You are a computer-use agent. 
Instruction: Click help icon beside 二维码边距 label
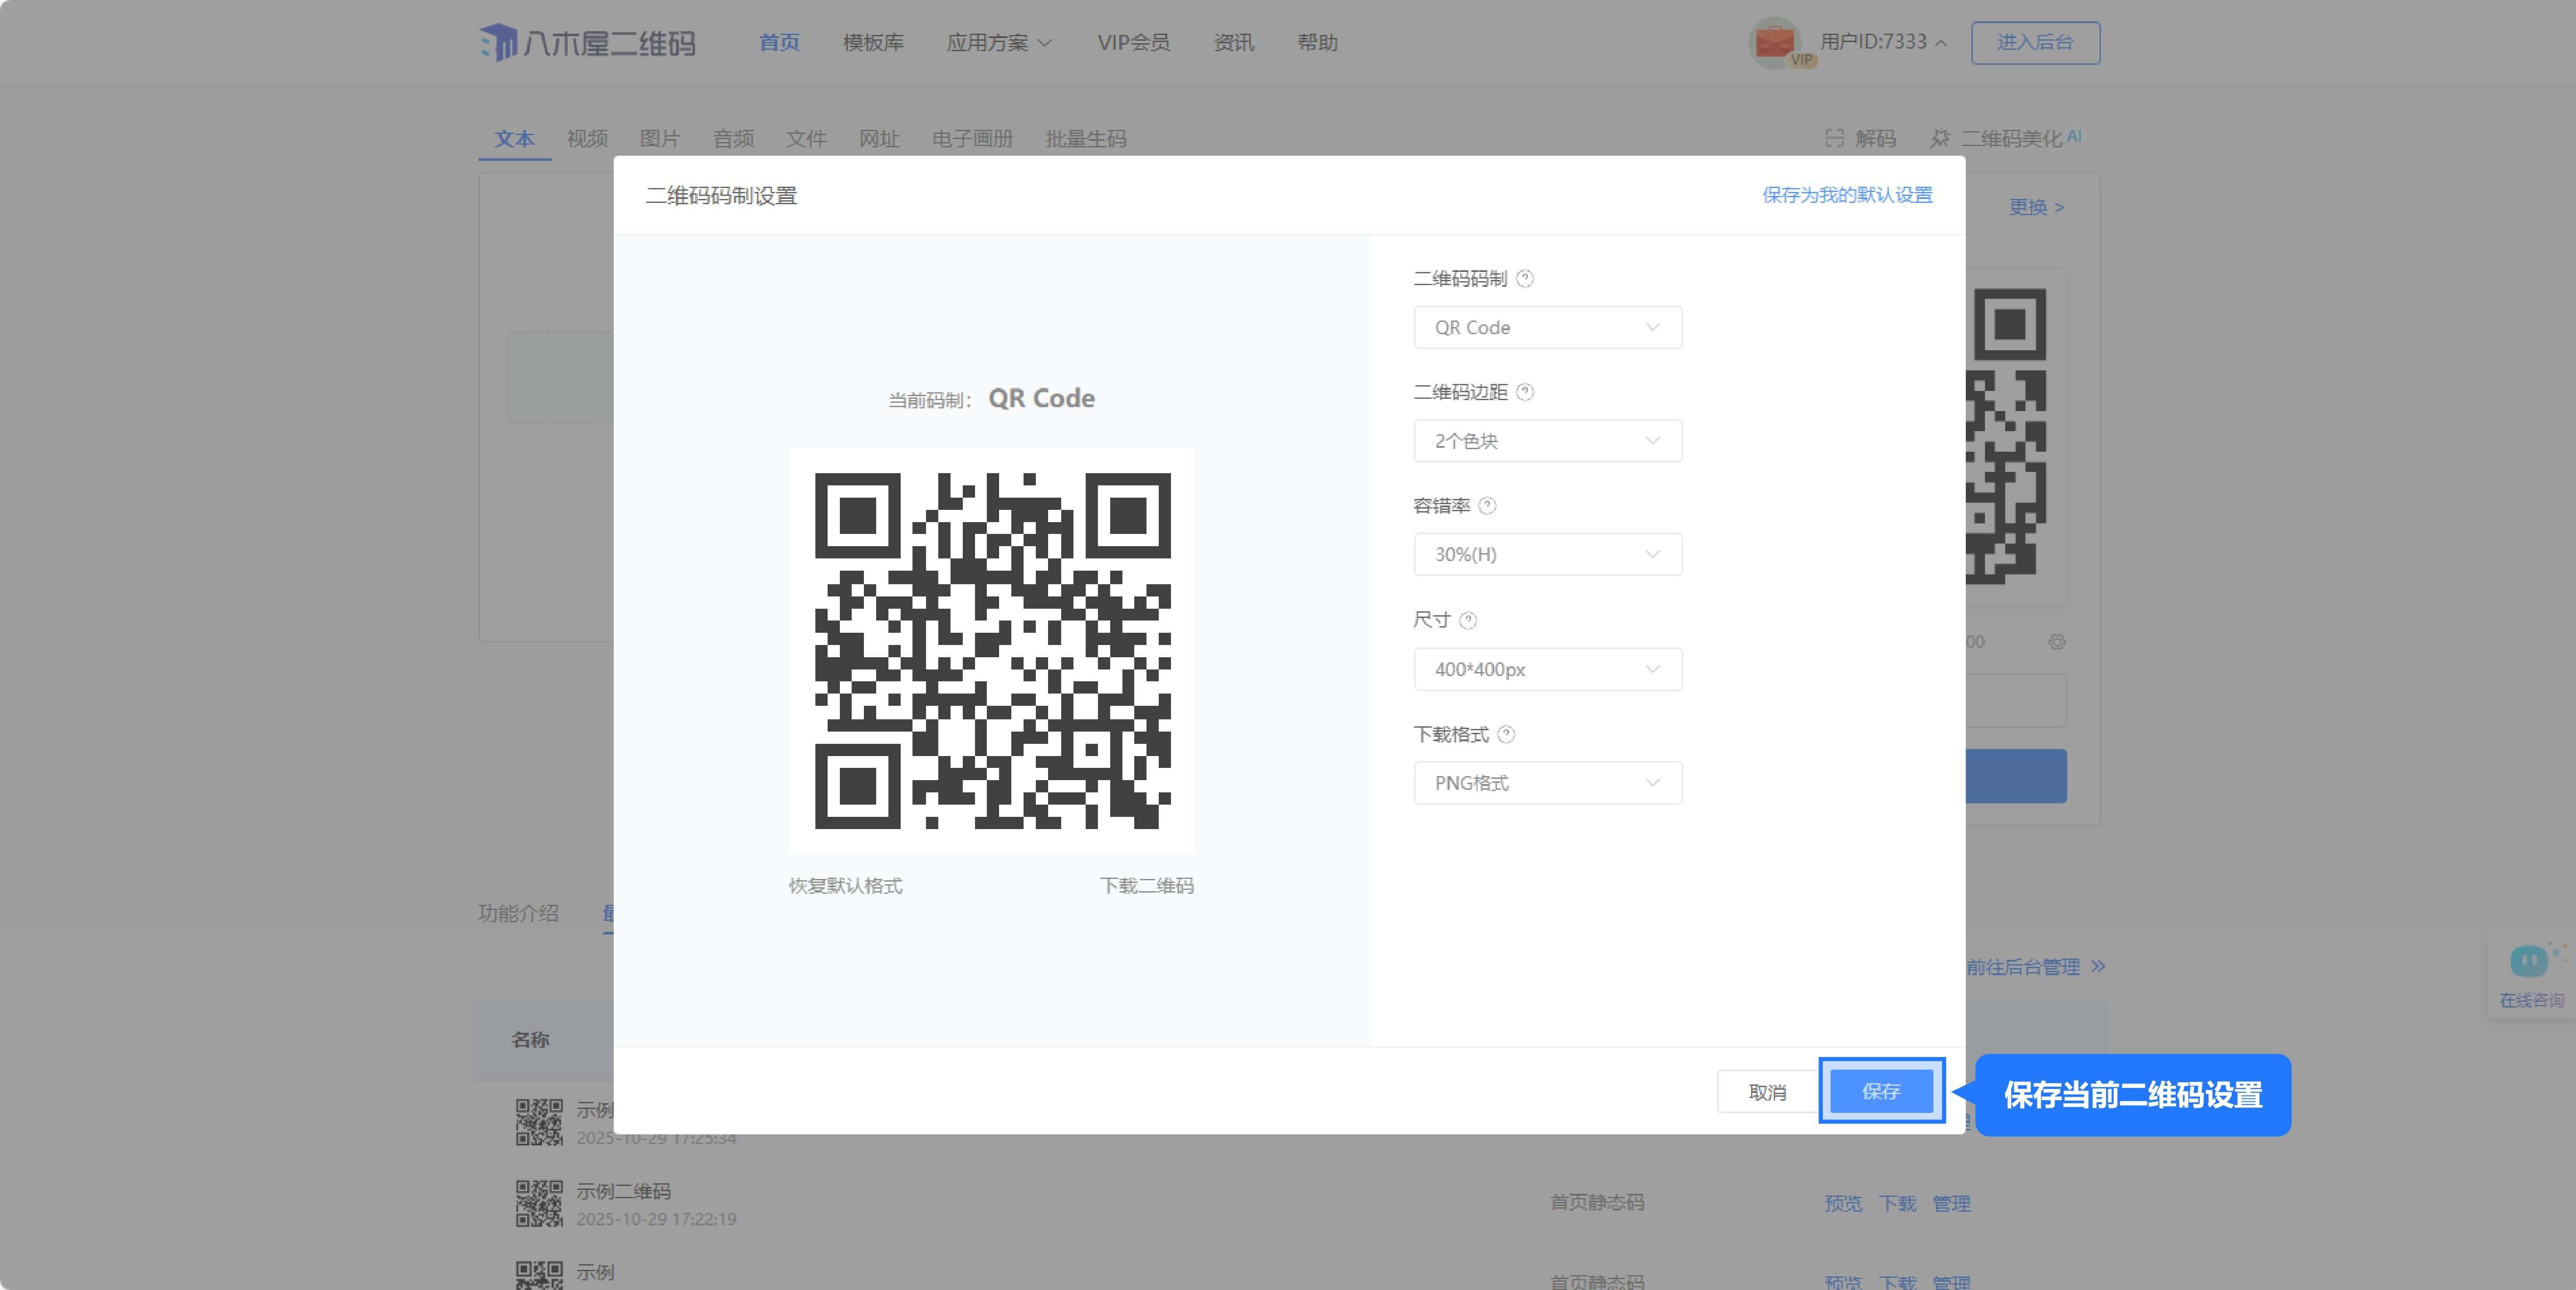pos(1525,392)
